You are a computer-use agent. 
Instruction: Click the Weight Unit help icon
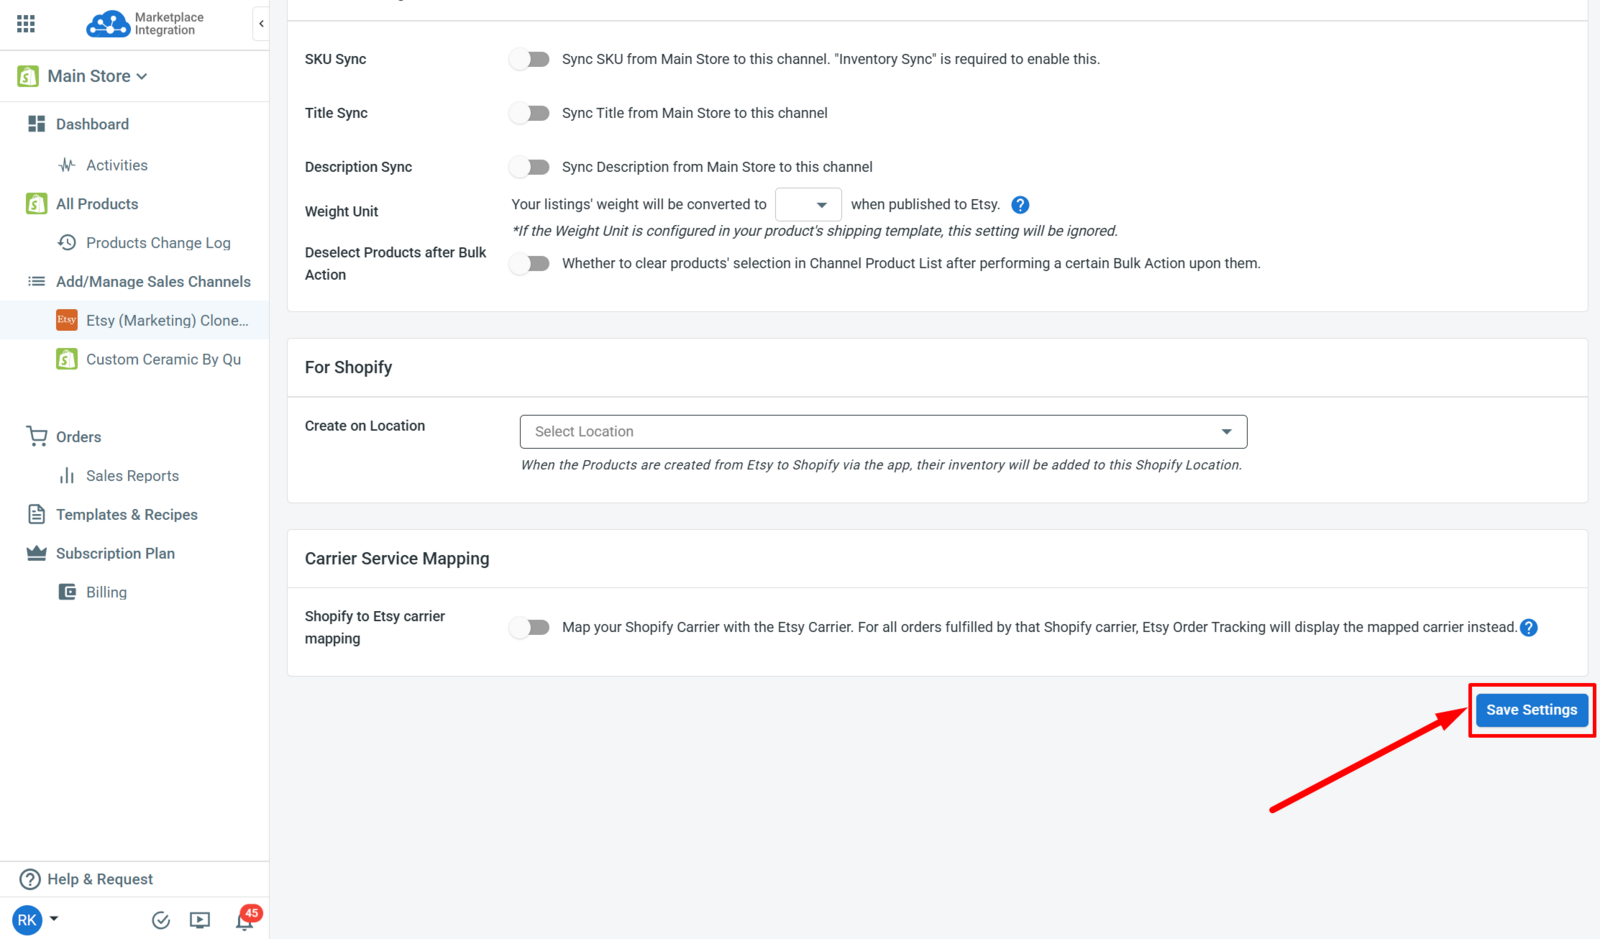(x=1020, y=205)
